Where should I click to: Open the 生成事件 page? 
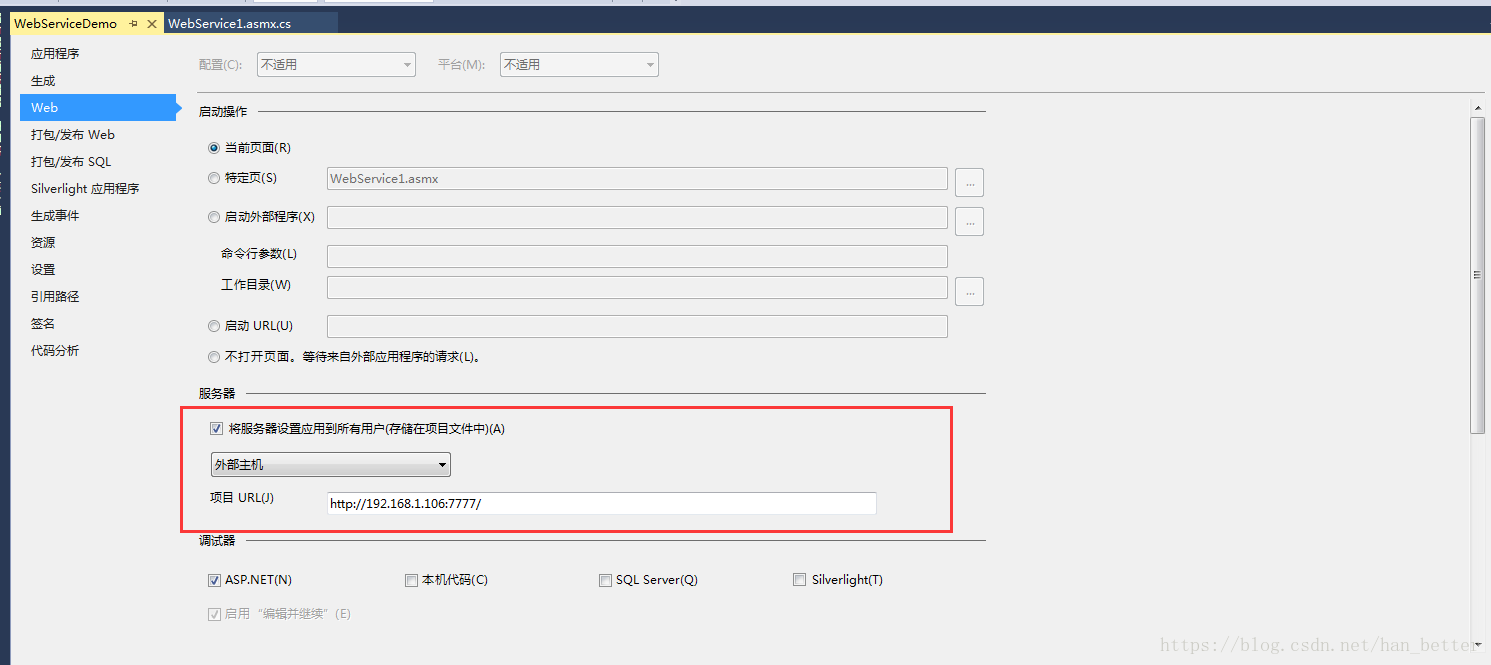pyautogui.click(x=55, y=215)
